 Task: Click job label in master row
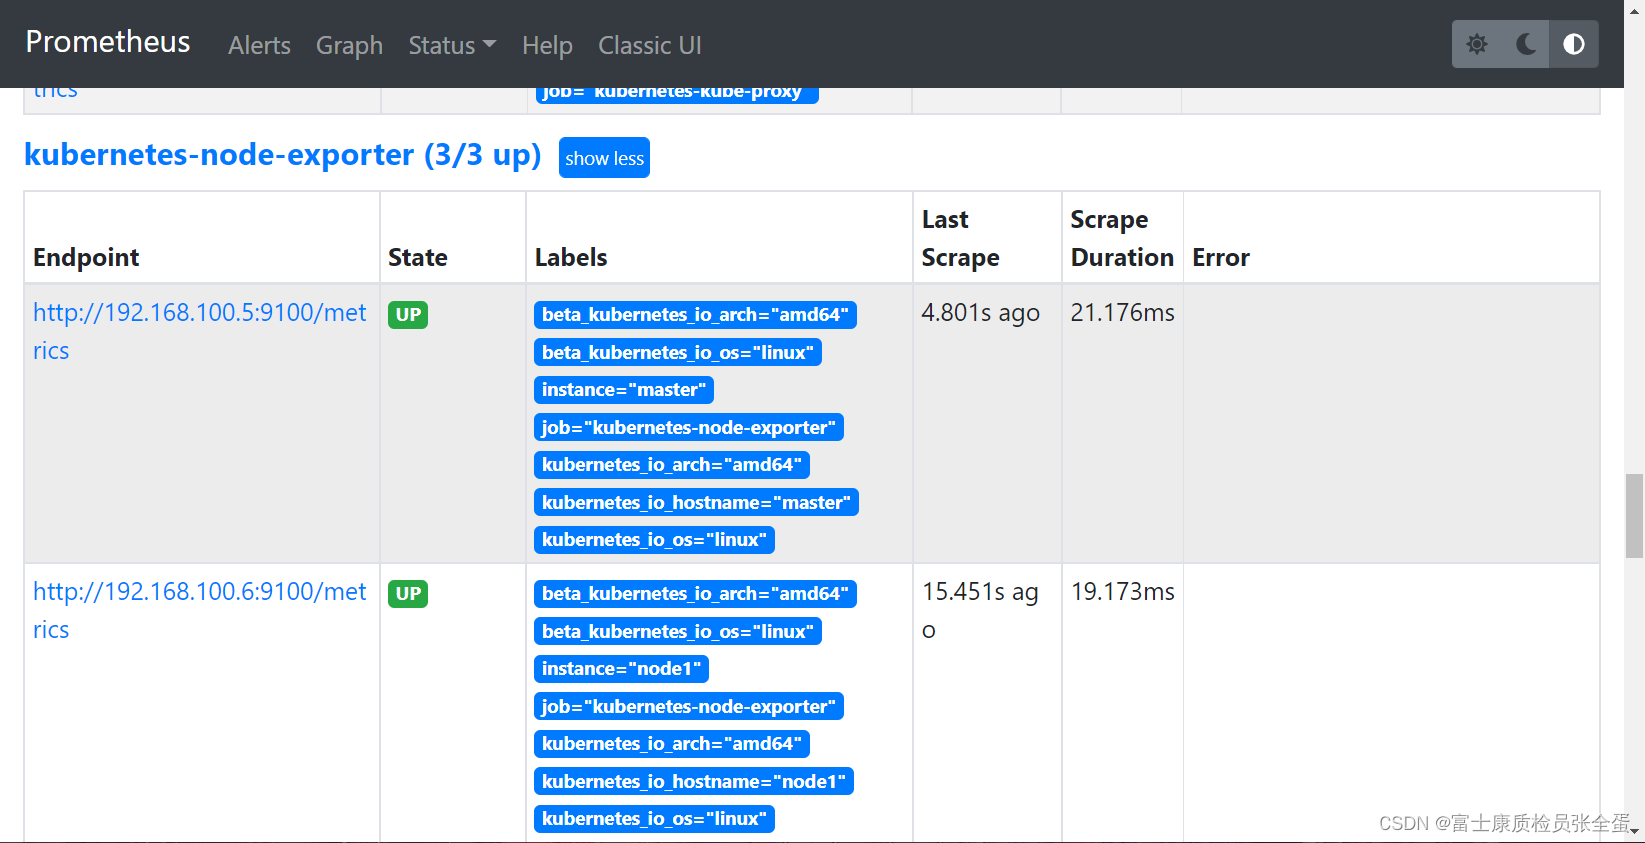click(689, 427)
